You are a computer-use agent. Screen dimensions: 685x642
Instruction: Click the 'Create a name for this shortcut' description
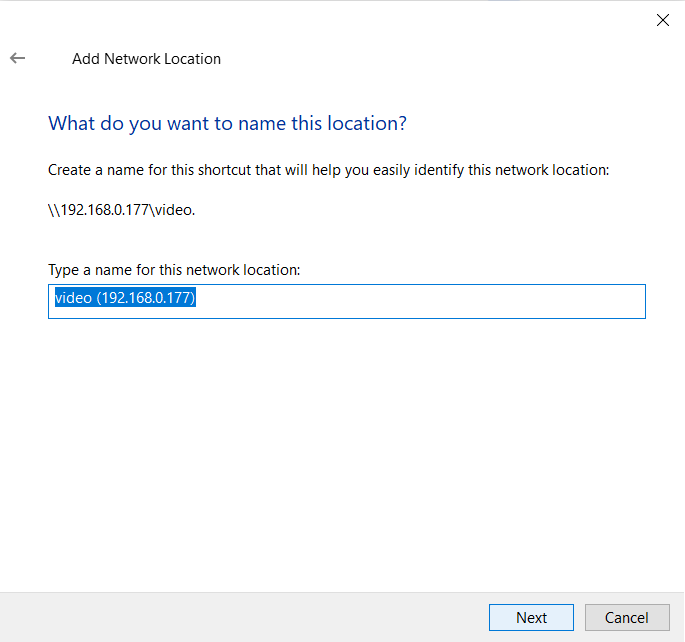point(328,170)
